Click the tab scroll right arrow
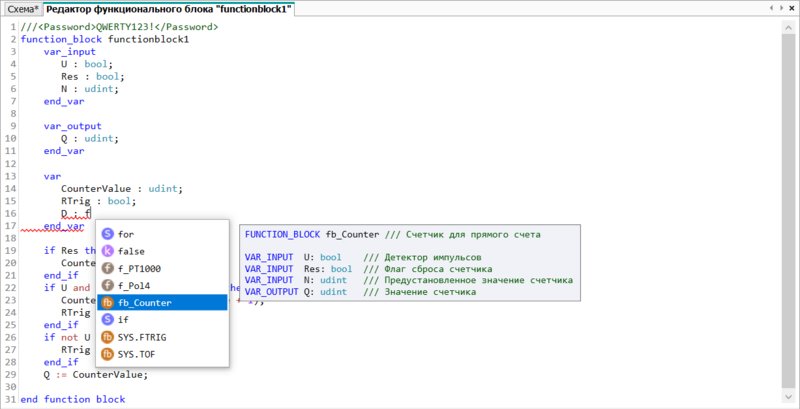Screen dimensions: 800x409 pos(781,8)
